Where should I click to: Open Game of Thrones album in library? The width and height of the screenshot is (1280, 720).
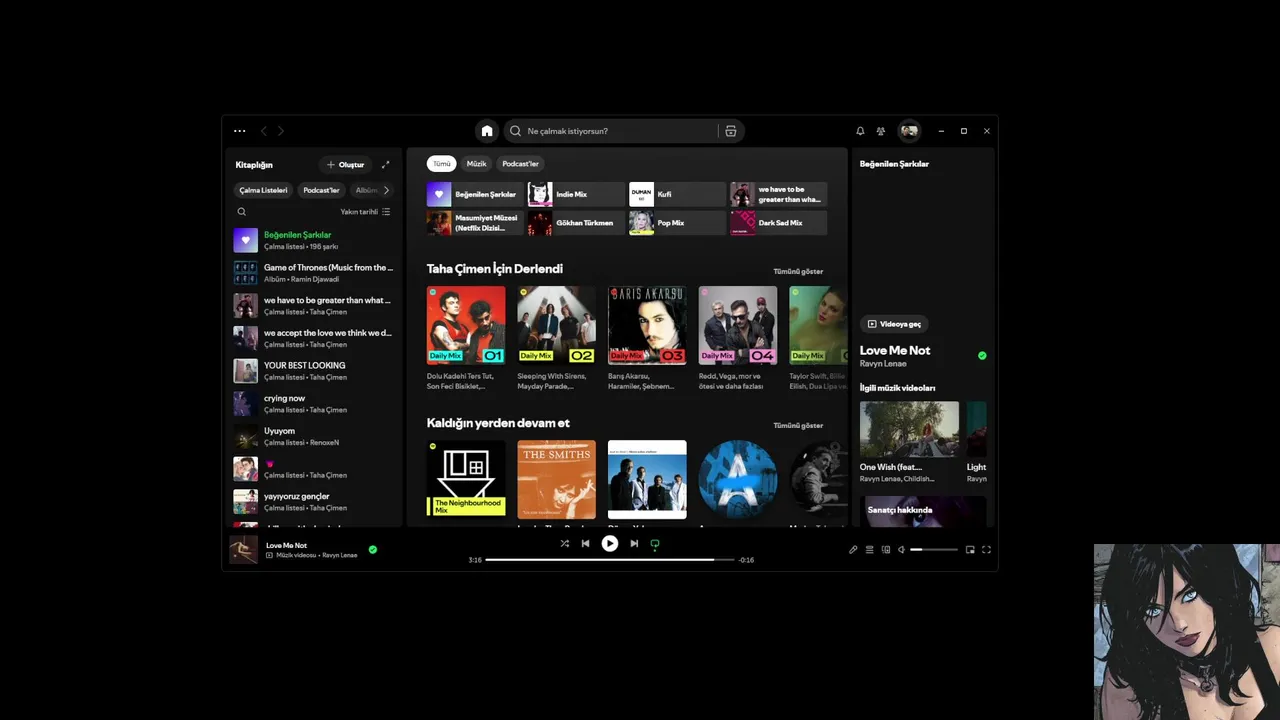(314, 273)
